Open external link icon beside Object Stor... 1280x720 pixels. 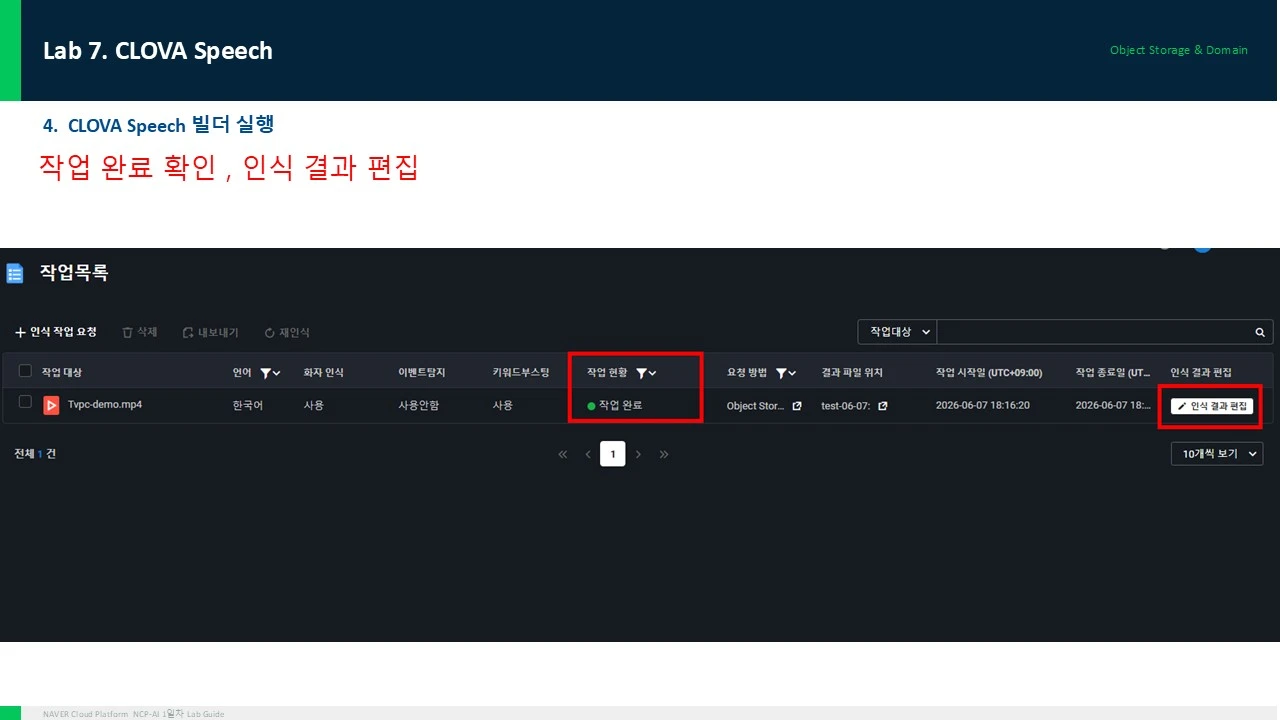coord(797,406)
